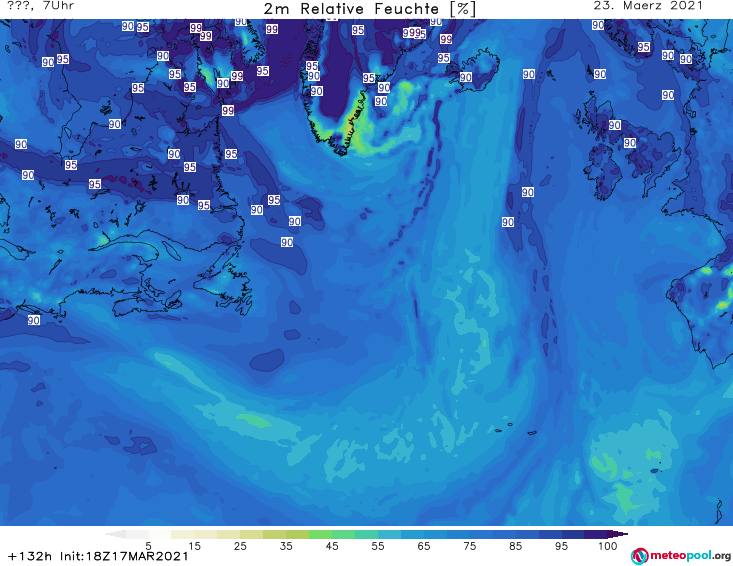Image resolution: width=733 pixels, height=566 pixels.
Task: Click the '75' tick label on the color scale
Action: pyautogui.click(x=469, y=546)
